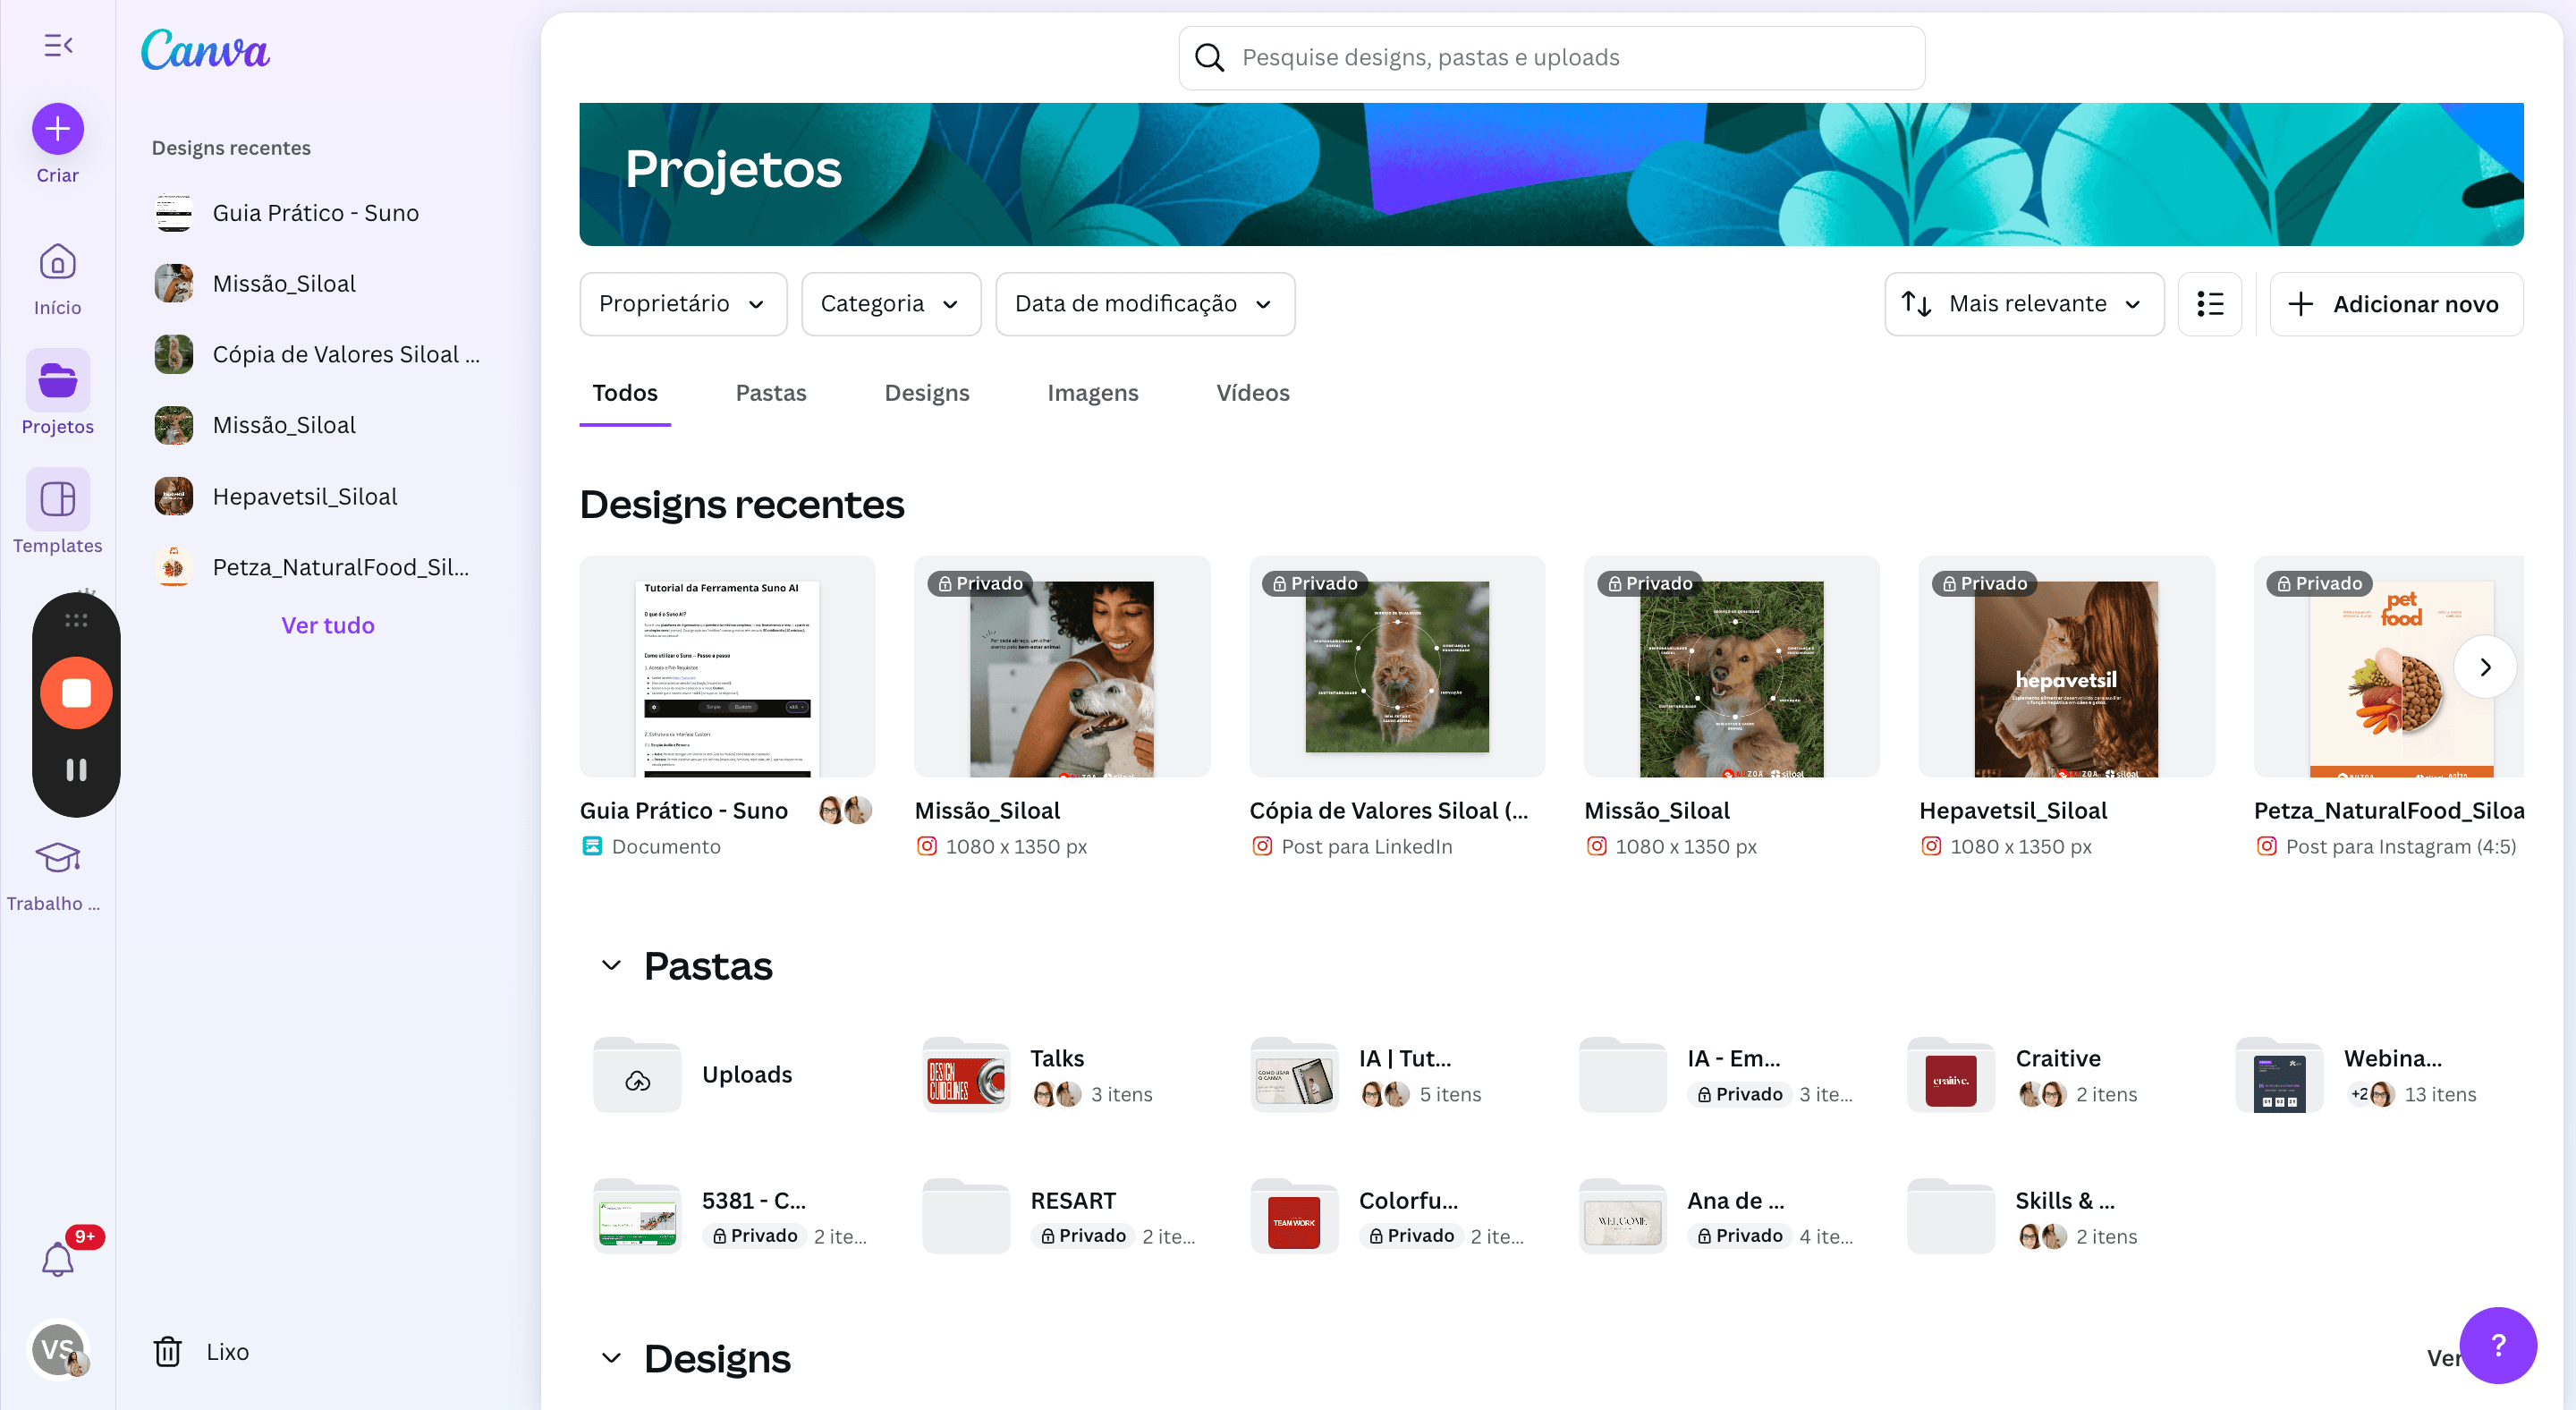Open the Projetos folder icon
The height and width of the screenshot is (1410, 2576).
pos(58,380)
